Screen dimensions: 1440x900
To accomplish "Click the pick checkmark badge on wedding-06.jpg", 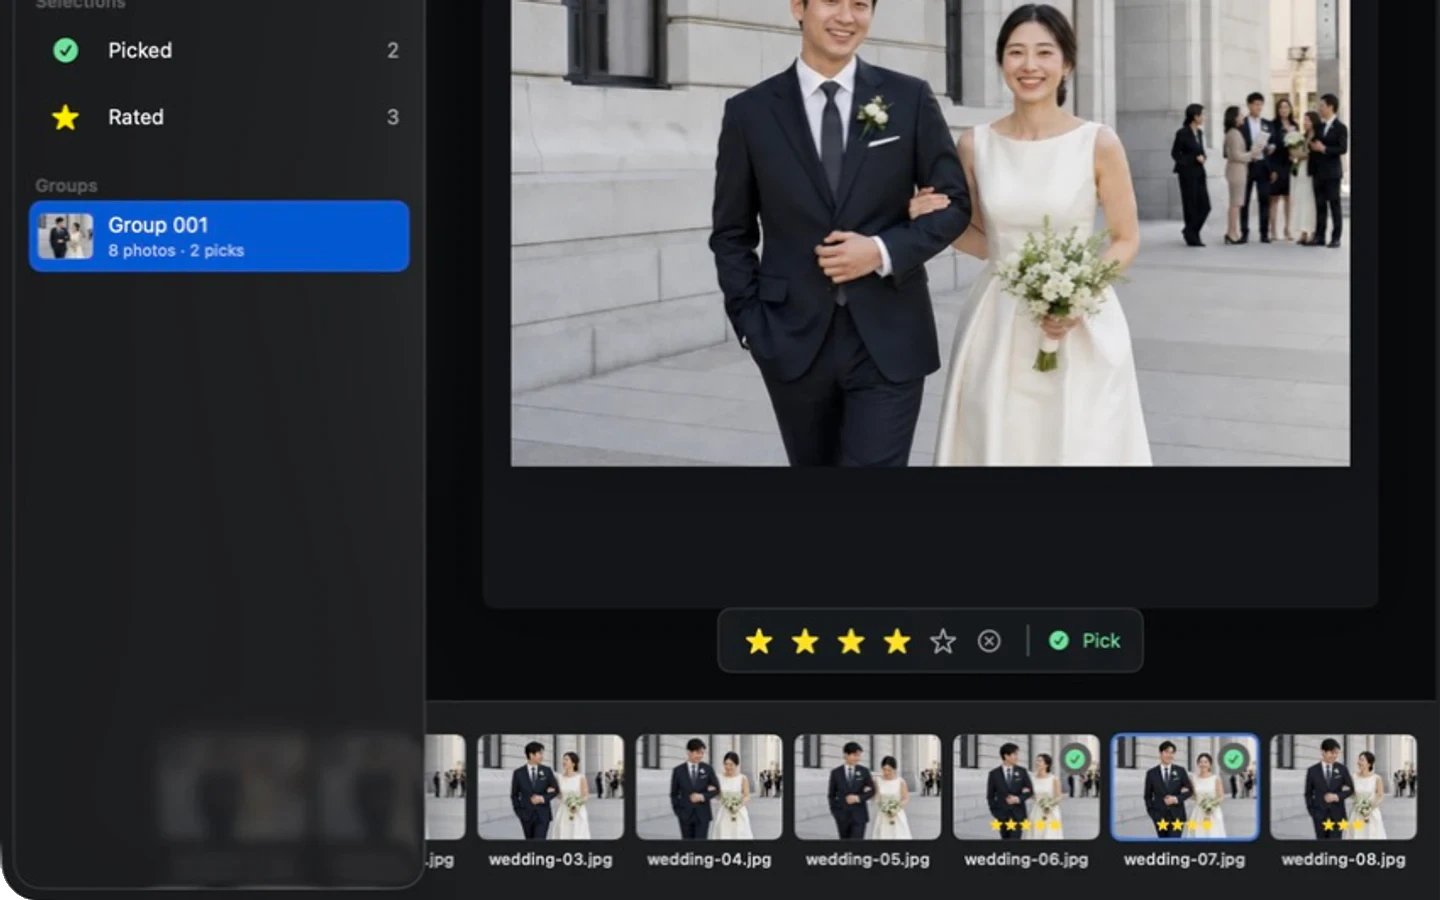I will coord(1075,759).
